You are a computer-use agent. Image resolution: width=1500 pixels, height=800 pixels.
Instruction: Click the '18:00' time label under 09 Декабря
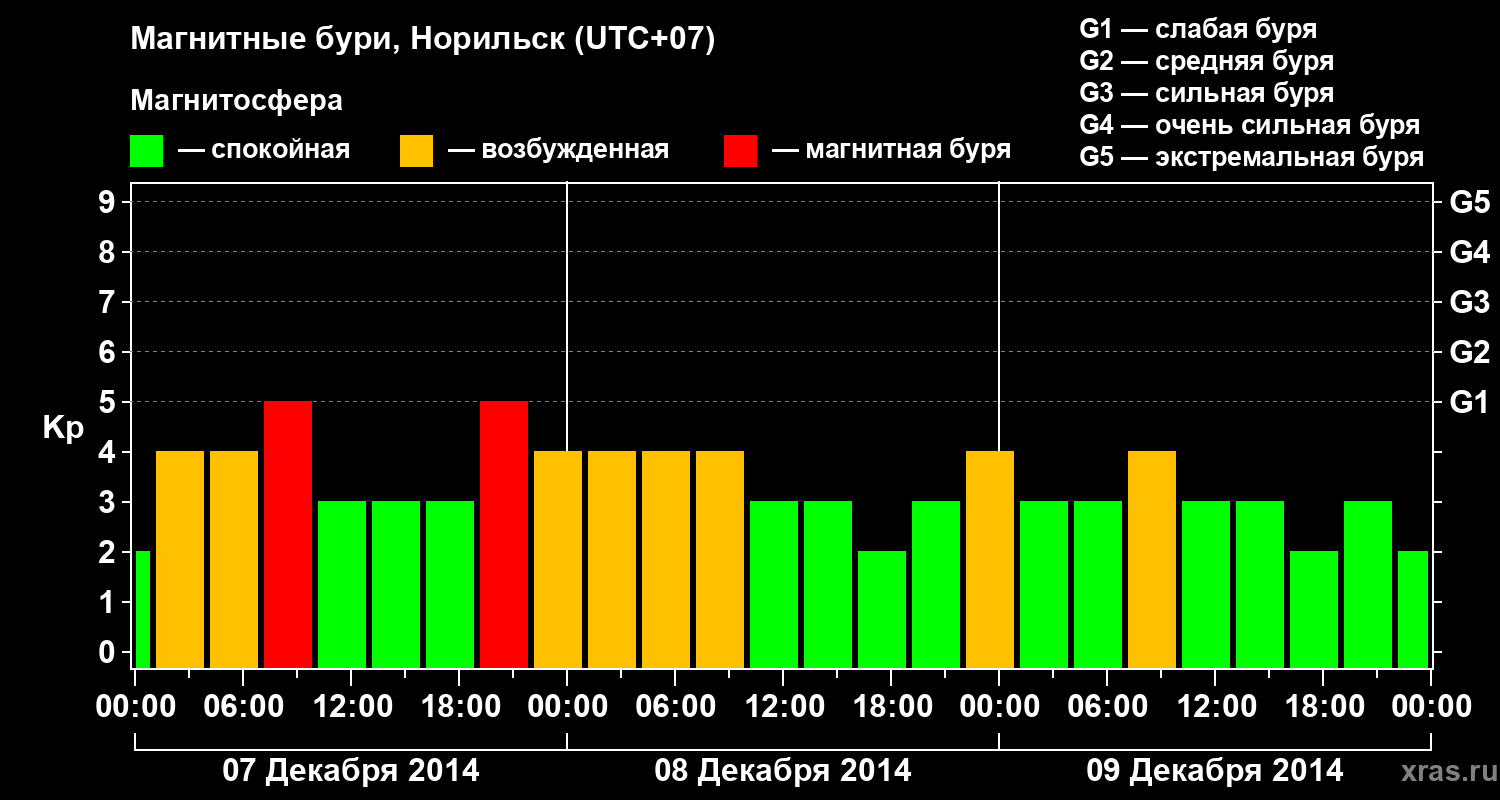[1323, 706]
